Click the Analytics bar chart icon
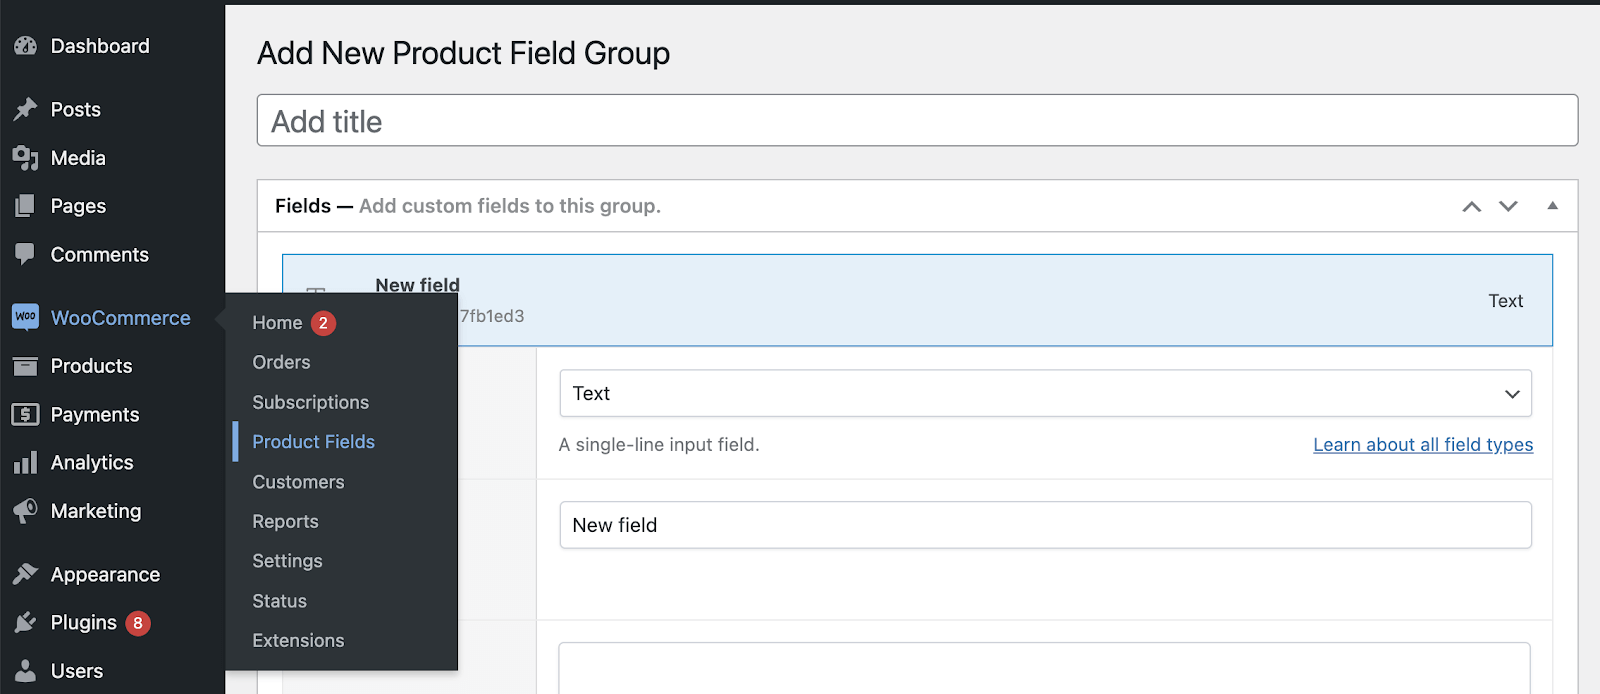Viewport: 1600px width, 694px height. point(25,463)
